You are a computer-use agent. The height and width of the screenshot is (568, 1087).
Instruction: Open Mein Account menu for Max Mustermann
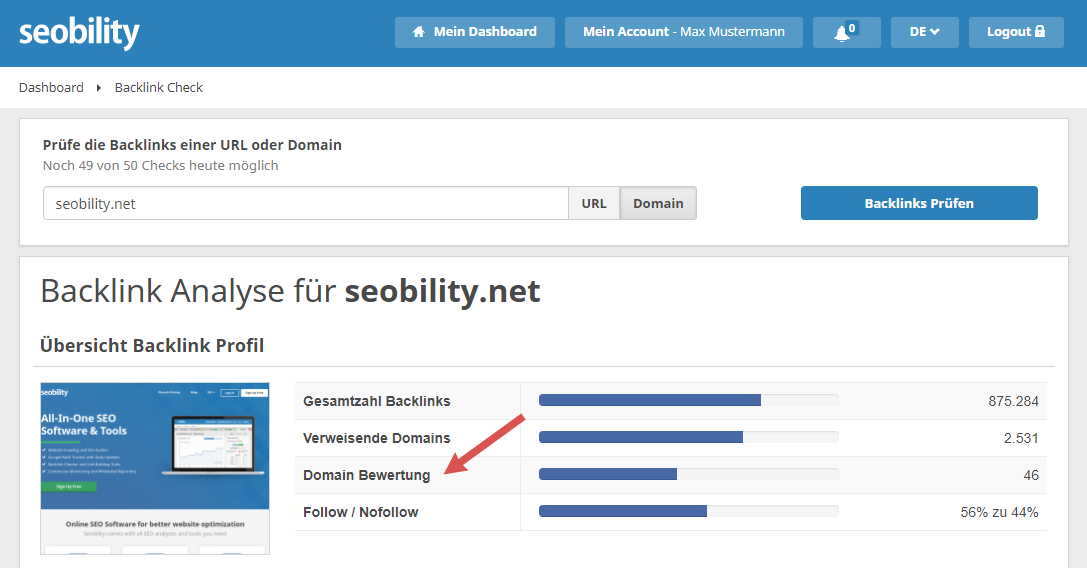click(x=684, y=32)
